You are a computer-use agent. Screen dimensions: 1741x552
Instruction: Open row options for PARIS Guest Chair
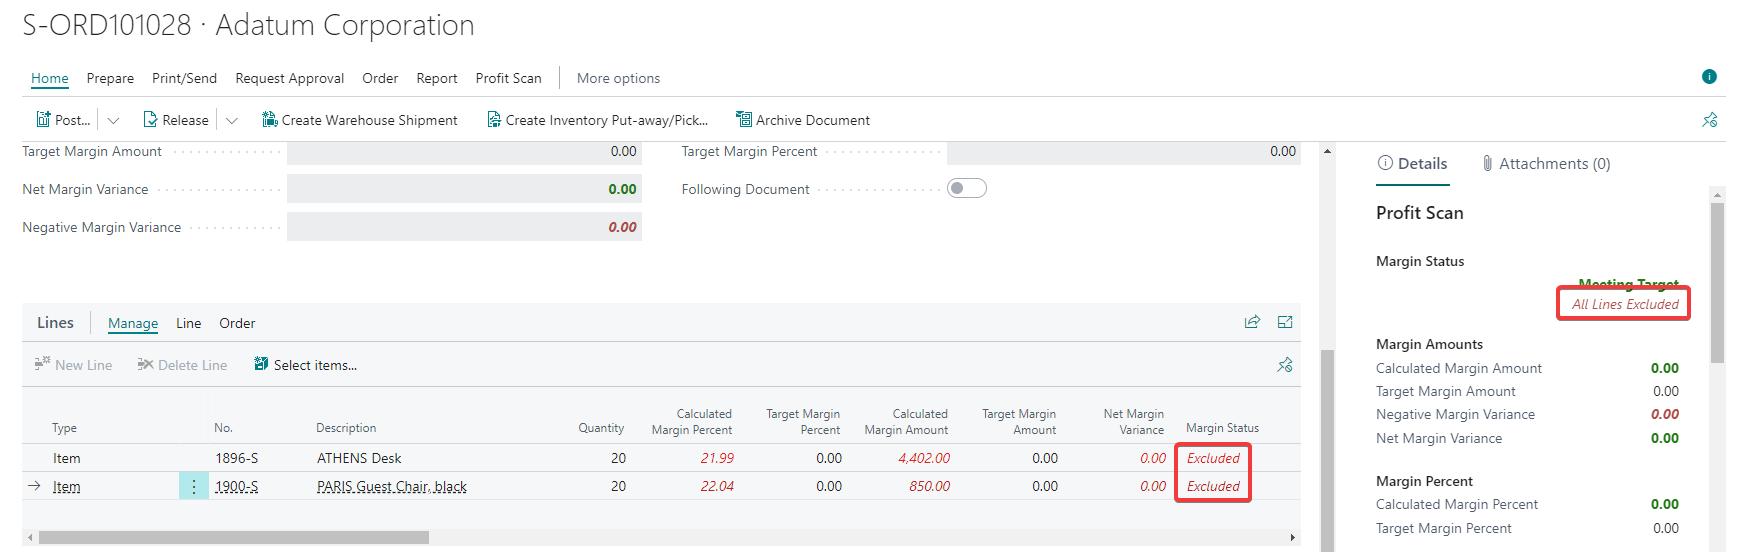[x=194, y=487]
